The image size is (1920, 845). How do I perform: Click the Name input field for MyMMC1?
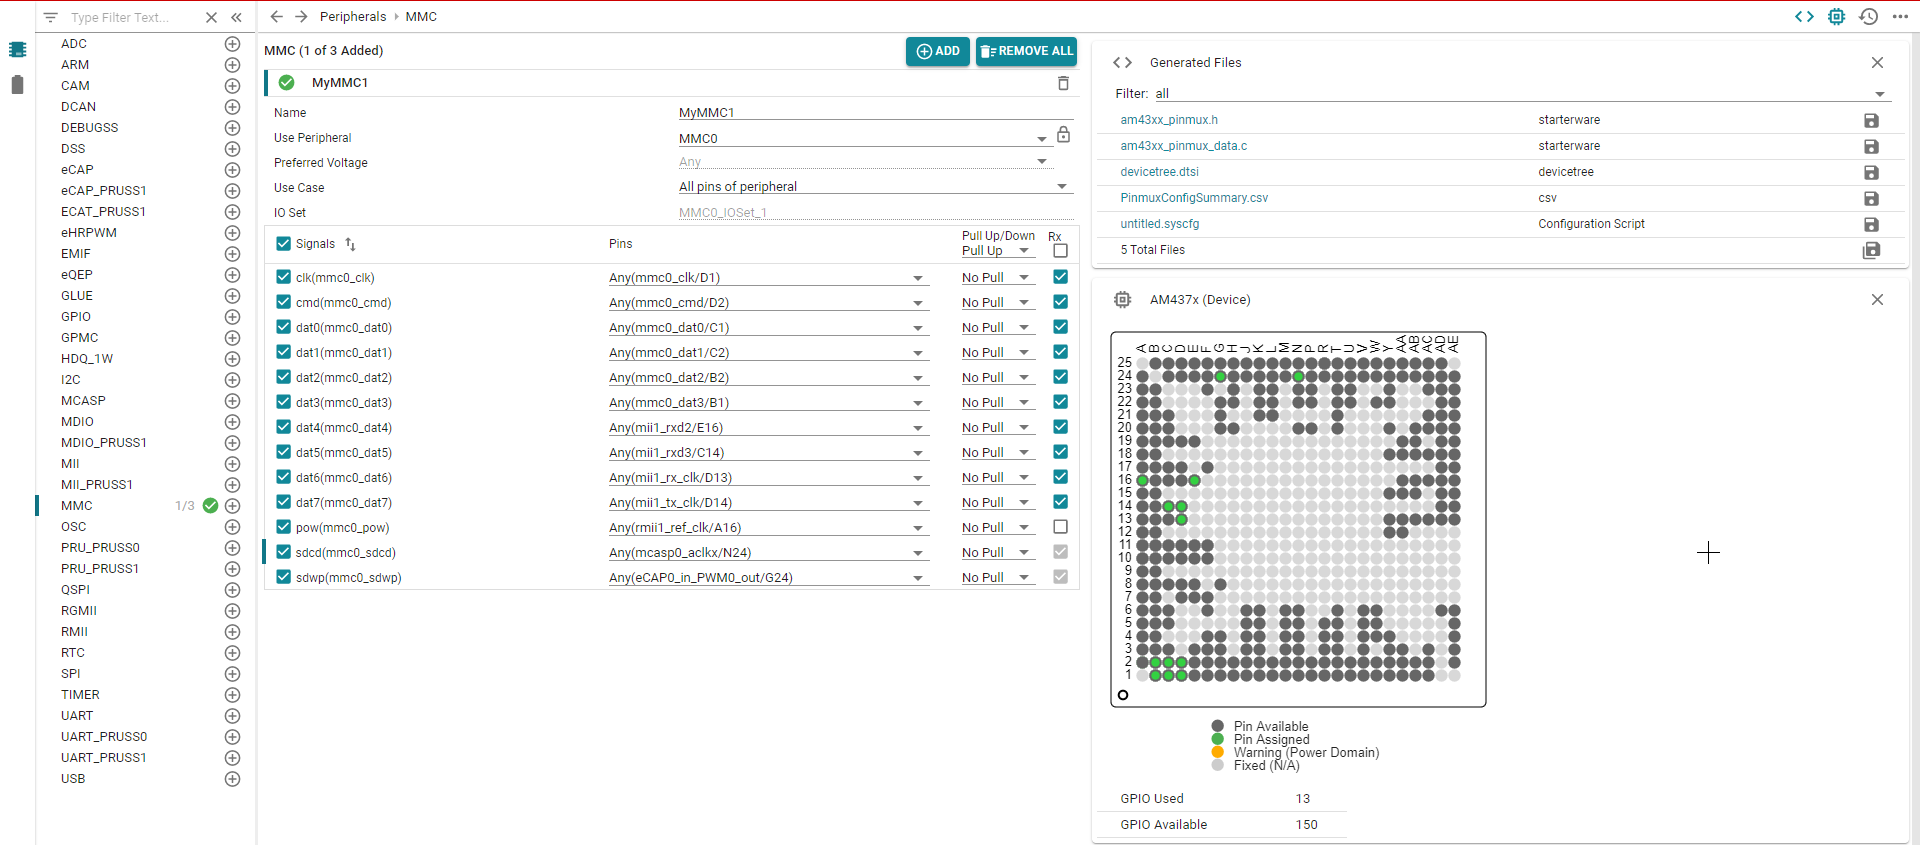(874, 112)
